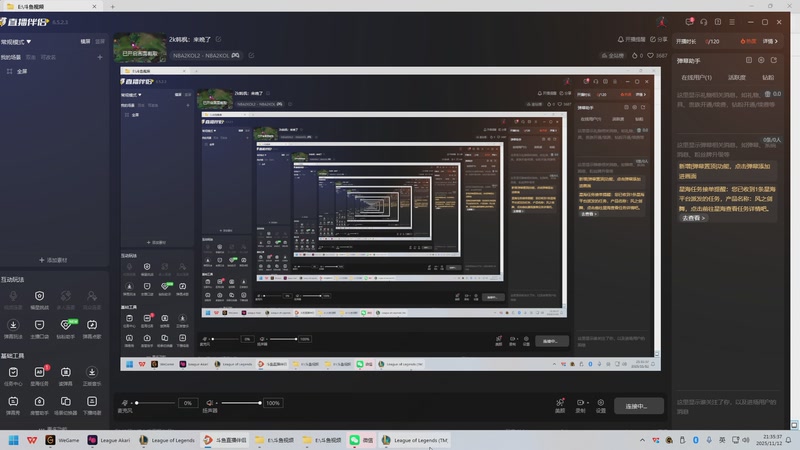Screen dimensions: 800x450
Task: Open the hamburger main menu icon
Action: (732, 22)
